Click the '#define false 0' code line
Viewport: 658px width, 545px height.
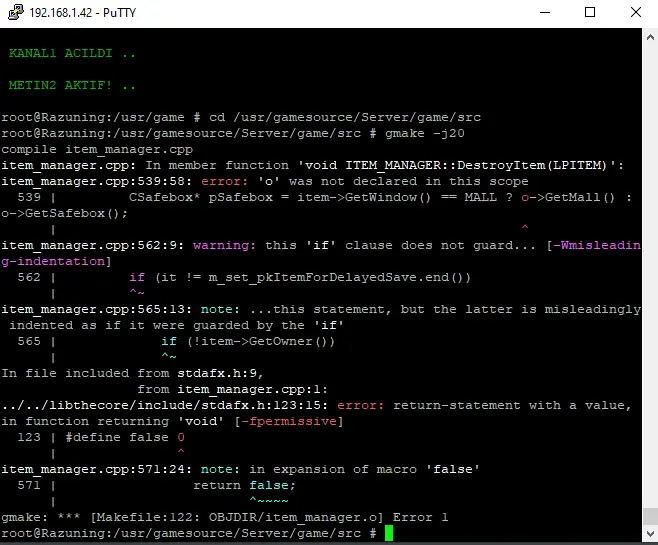click(125, 437)
